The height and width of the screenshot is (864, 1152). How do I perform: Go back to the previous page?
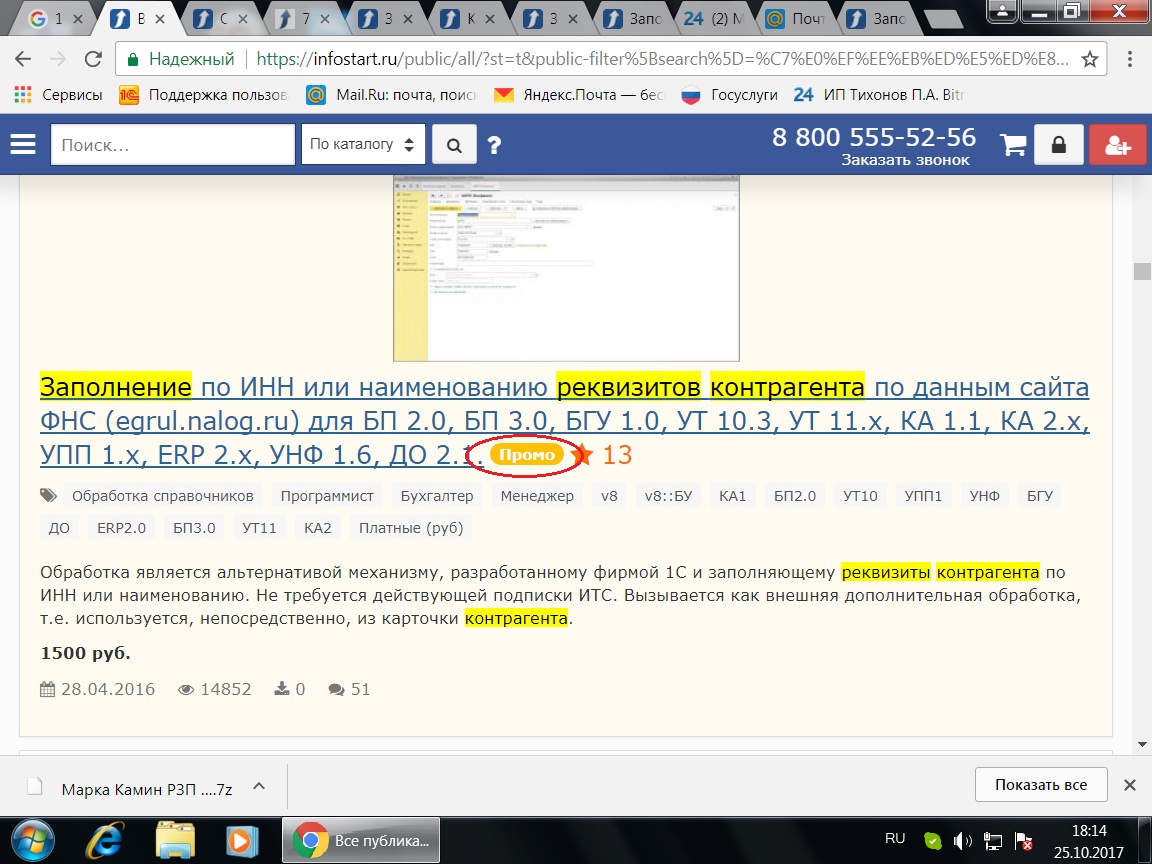click(x=23, y=59)
